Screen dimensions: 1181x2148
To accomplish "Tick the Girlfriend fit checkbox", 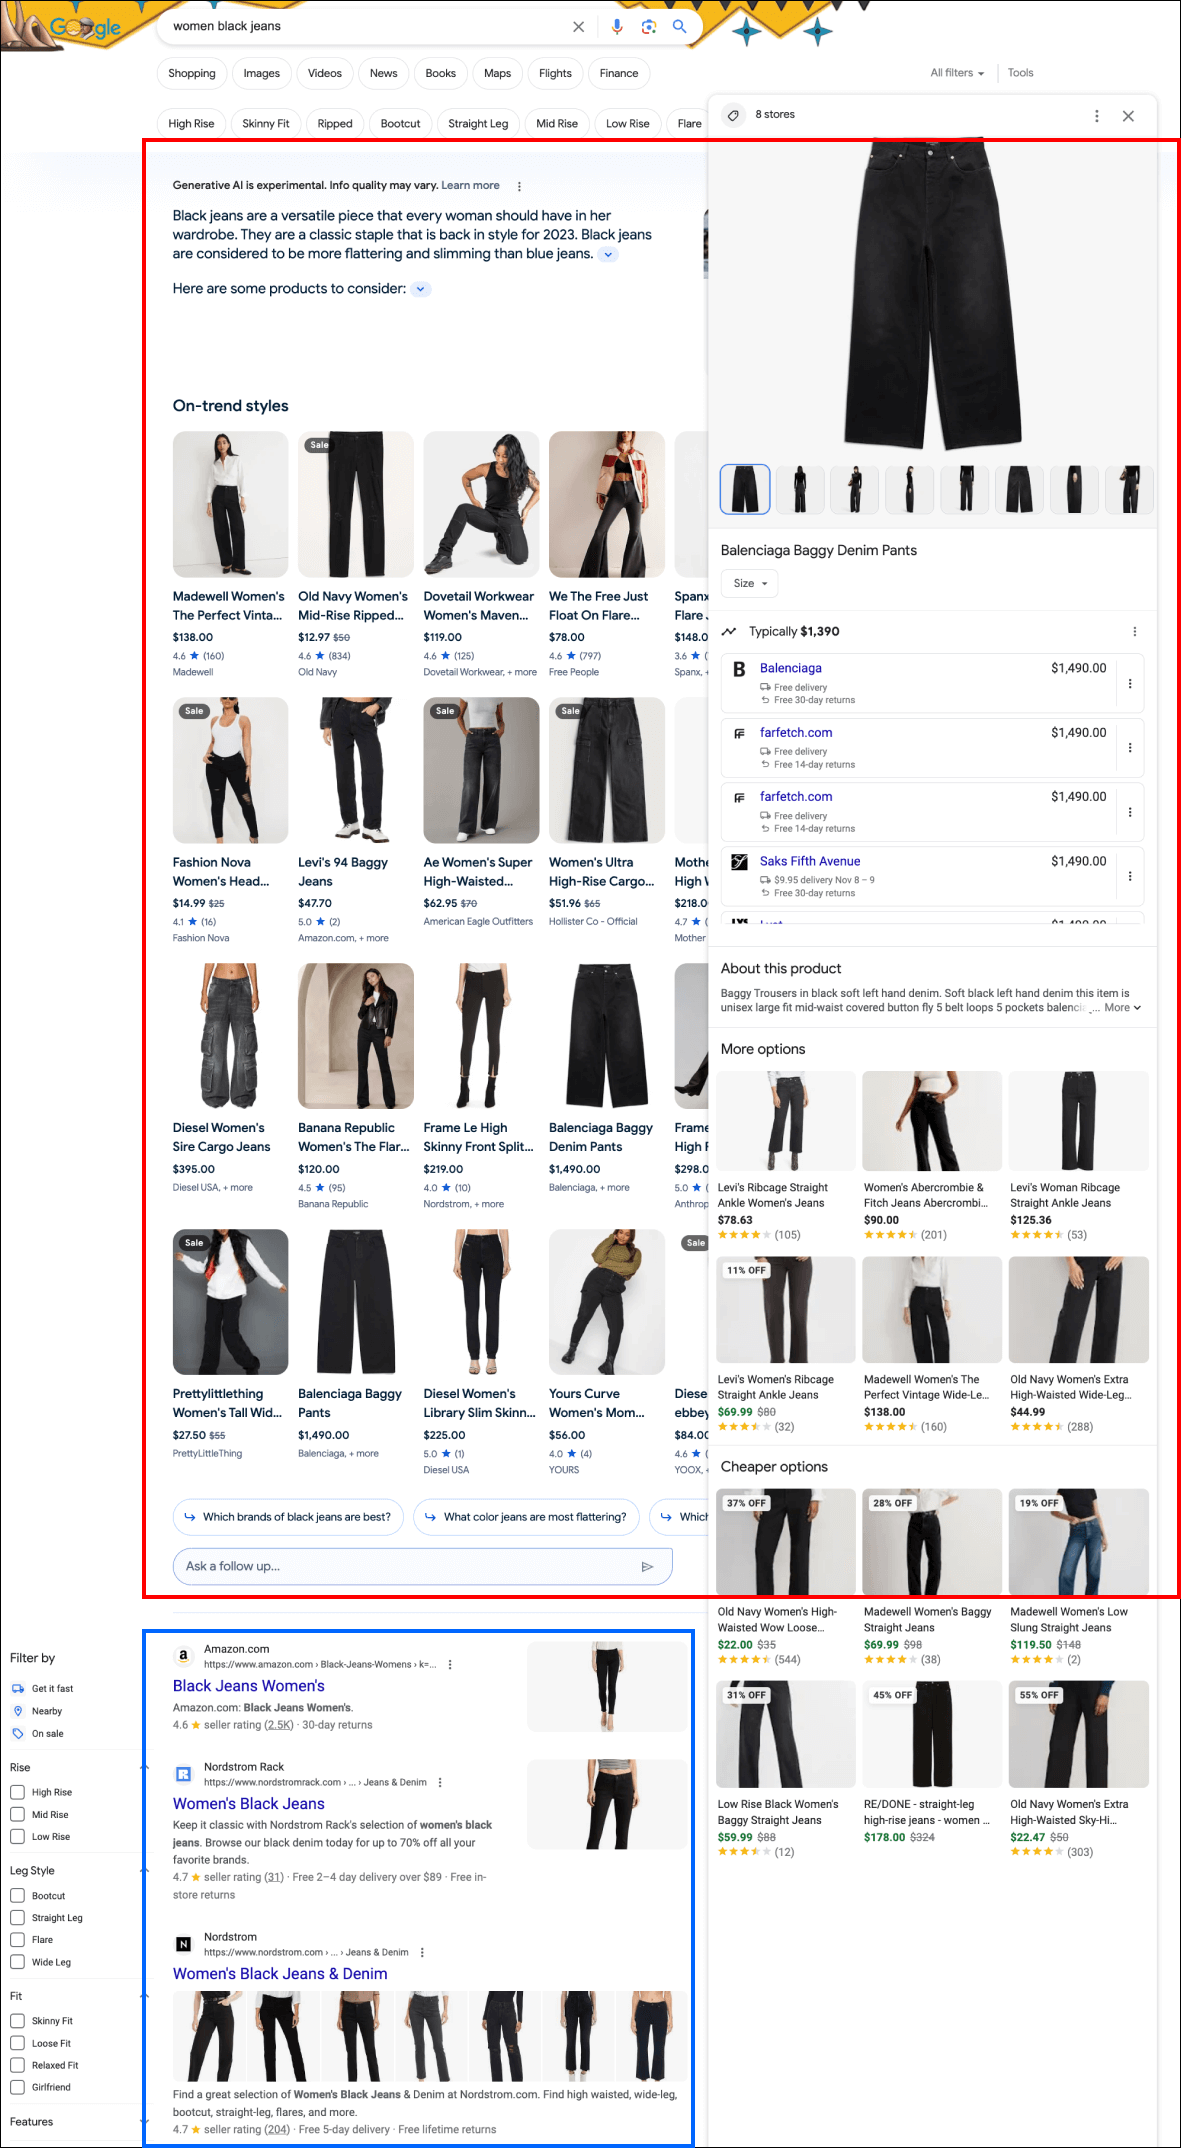I will (x=17, y=2087).
